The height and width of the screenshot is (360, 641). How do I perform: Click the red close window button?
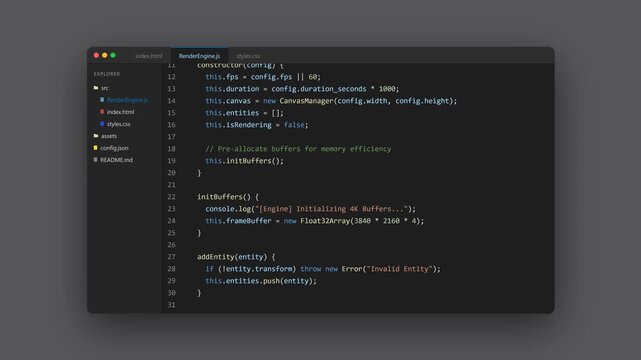pos(96,55)
